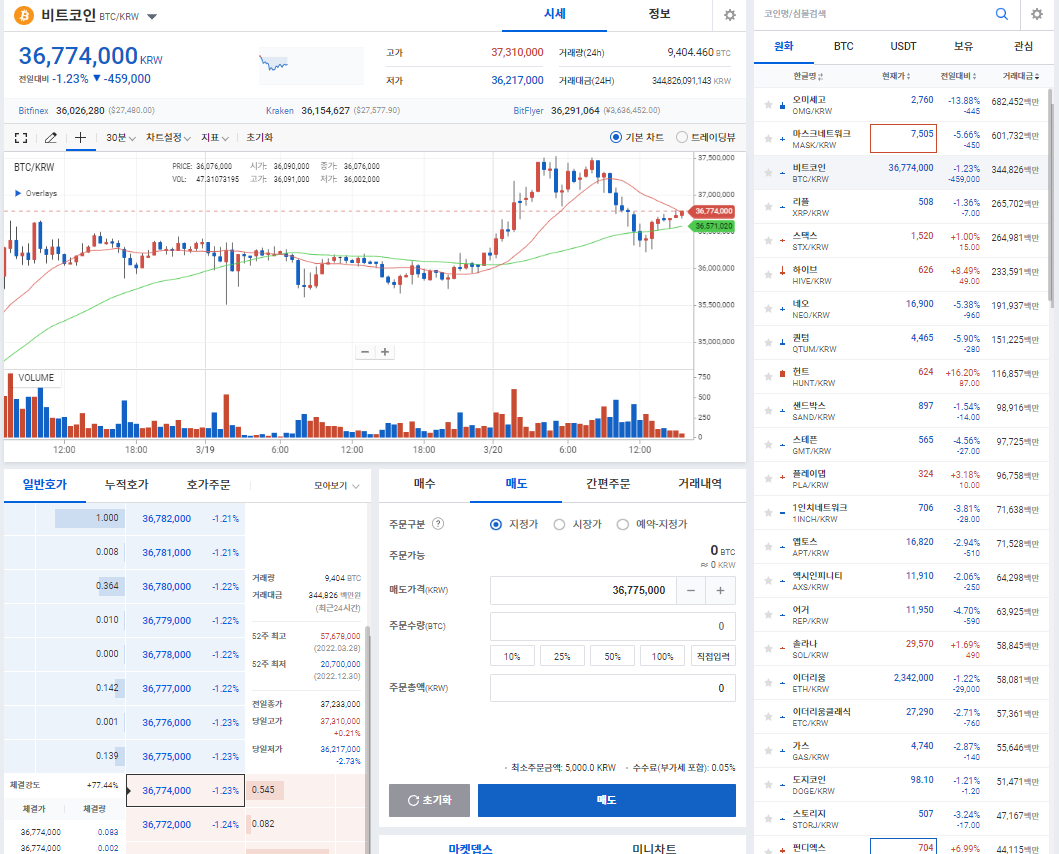Open order type help question icon

pos(438,524)
